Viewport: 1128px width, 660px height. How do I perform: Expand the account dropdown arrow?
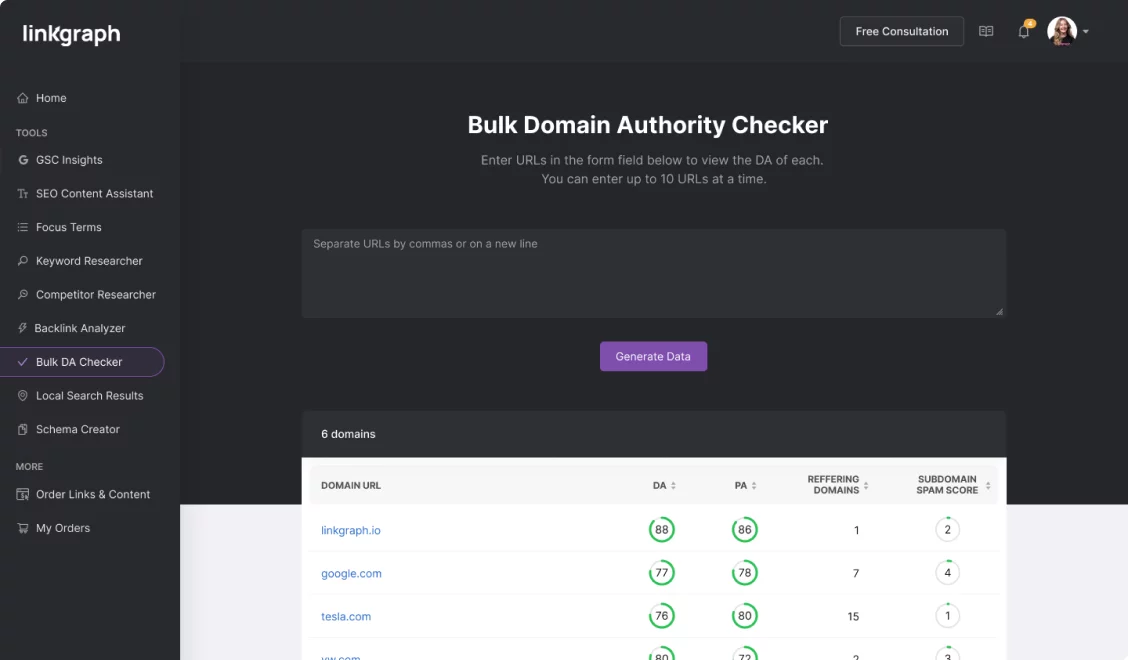tap(1086, 32)
